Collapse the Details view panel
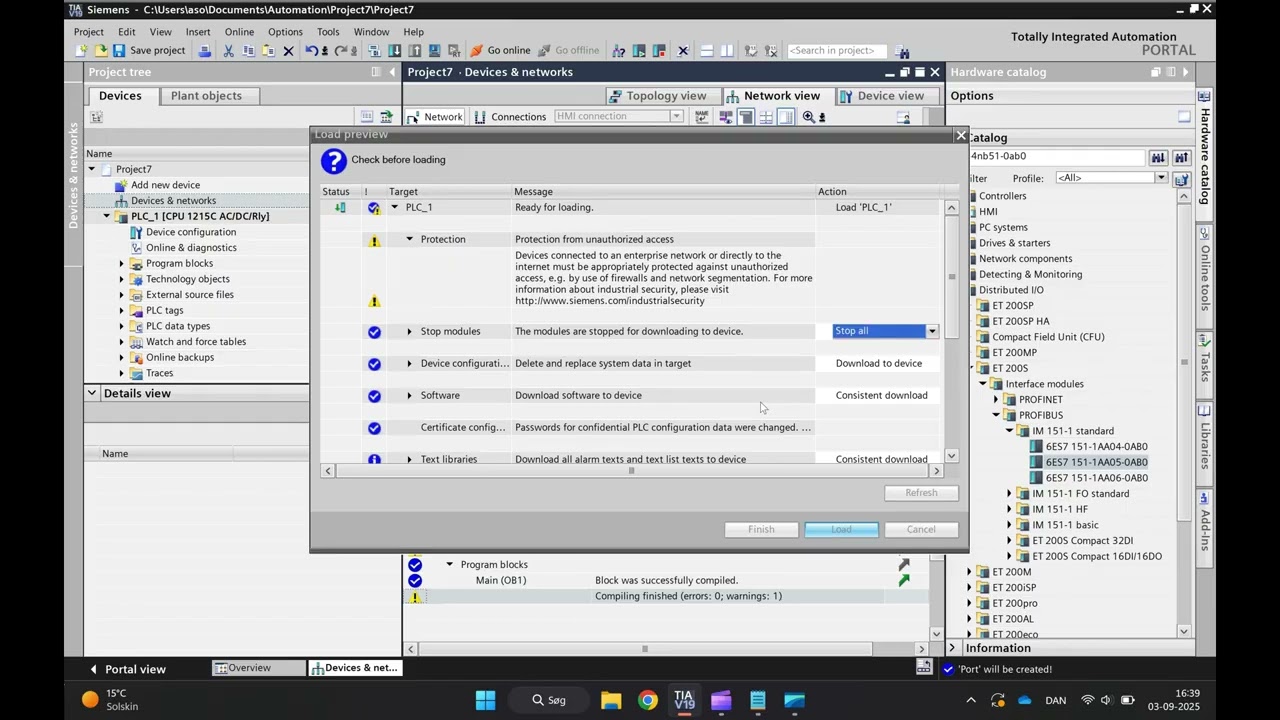Screen dimensions: 1280x720 click(92, 393)
